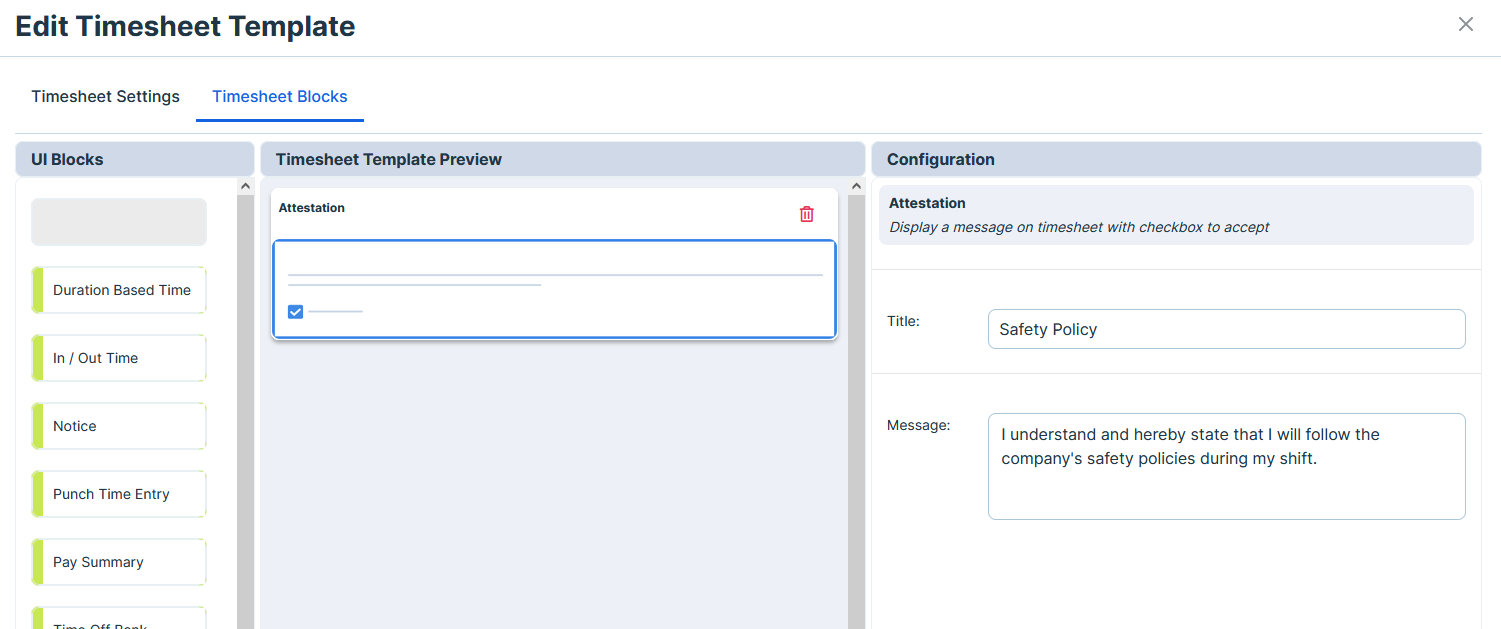1501x629 pixels.
Task: Select the Timesheet Blocks tab
Action: (x=280, y=97)
